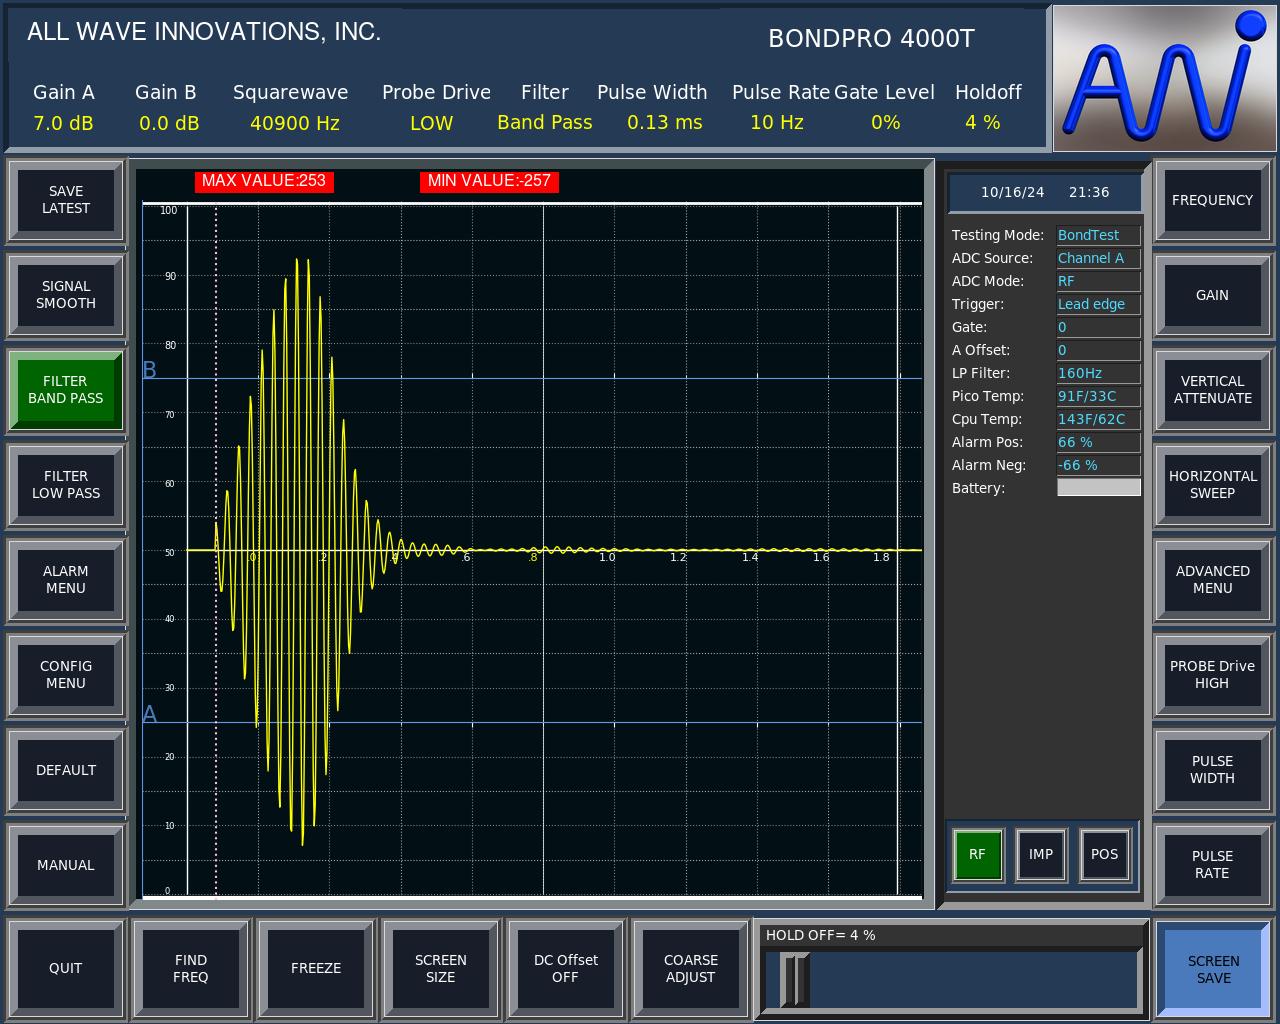Run FIND FREQ
1280x1024 pixels.
(191, 968)
